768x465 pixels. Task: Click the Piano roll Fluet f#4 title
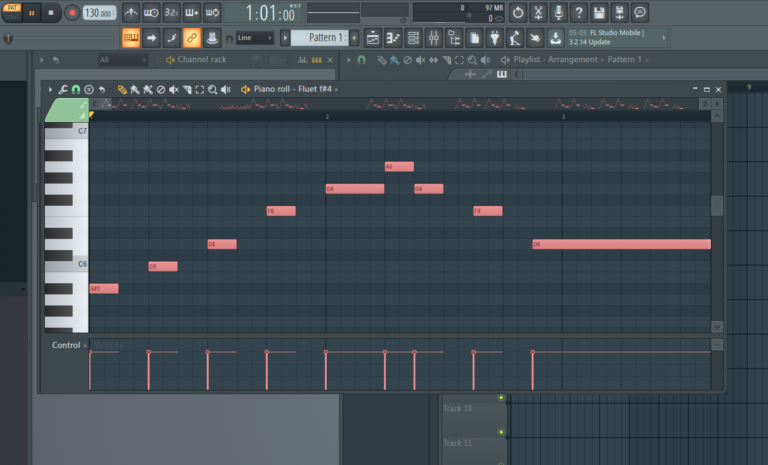tap(292, 89)
